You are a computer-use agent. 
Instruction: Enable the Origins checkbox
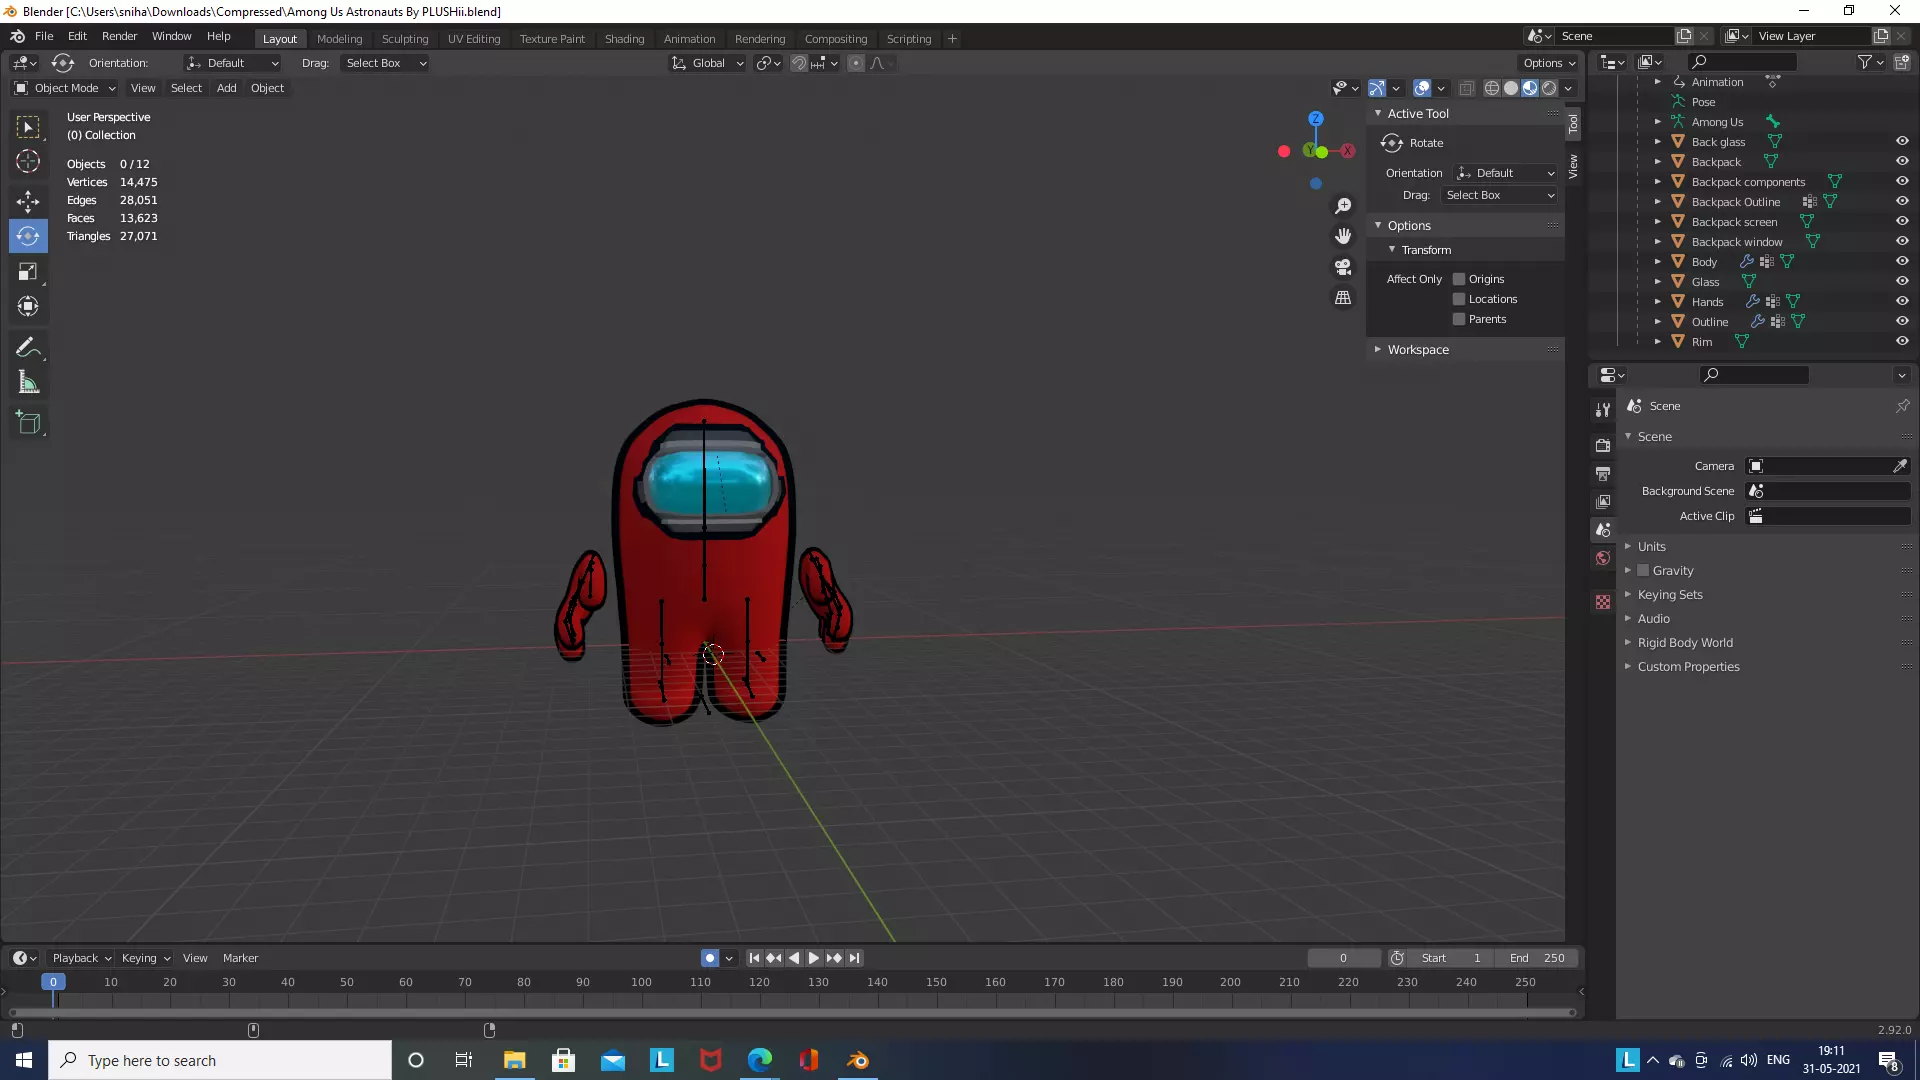click(1459, 279)
